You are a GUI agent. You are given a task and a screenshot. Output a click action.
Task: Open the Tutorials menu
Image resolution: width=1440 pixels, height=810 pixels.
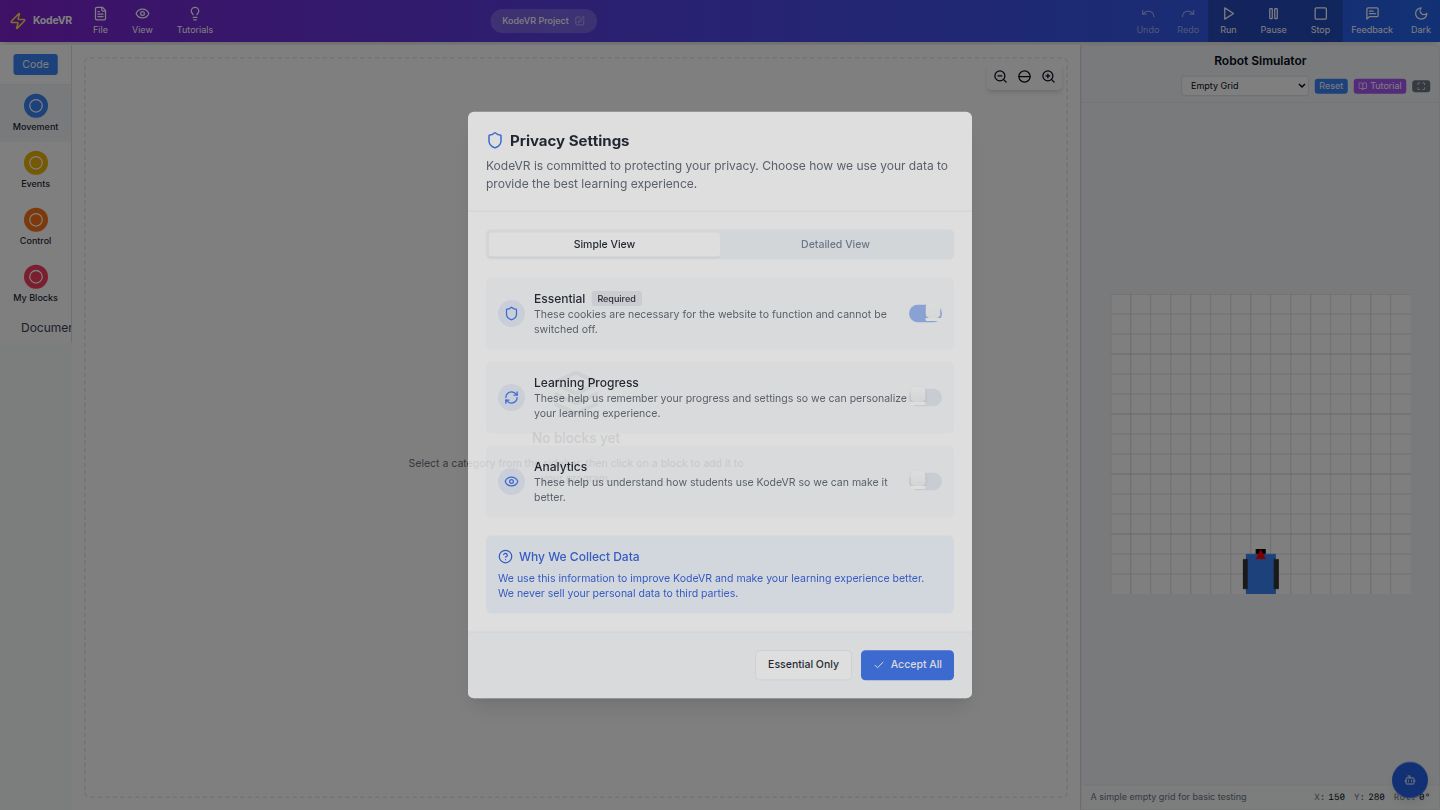[194, 20]
